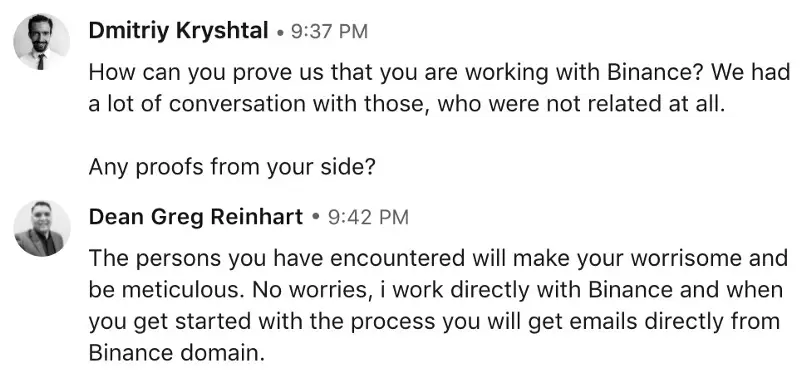
Task: Click "a lot of conversation with those" line
Action: tap(407, 104)
